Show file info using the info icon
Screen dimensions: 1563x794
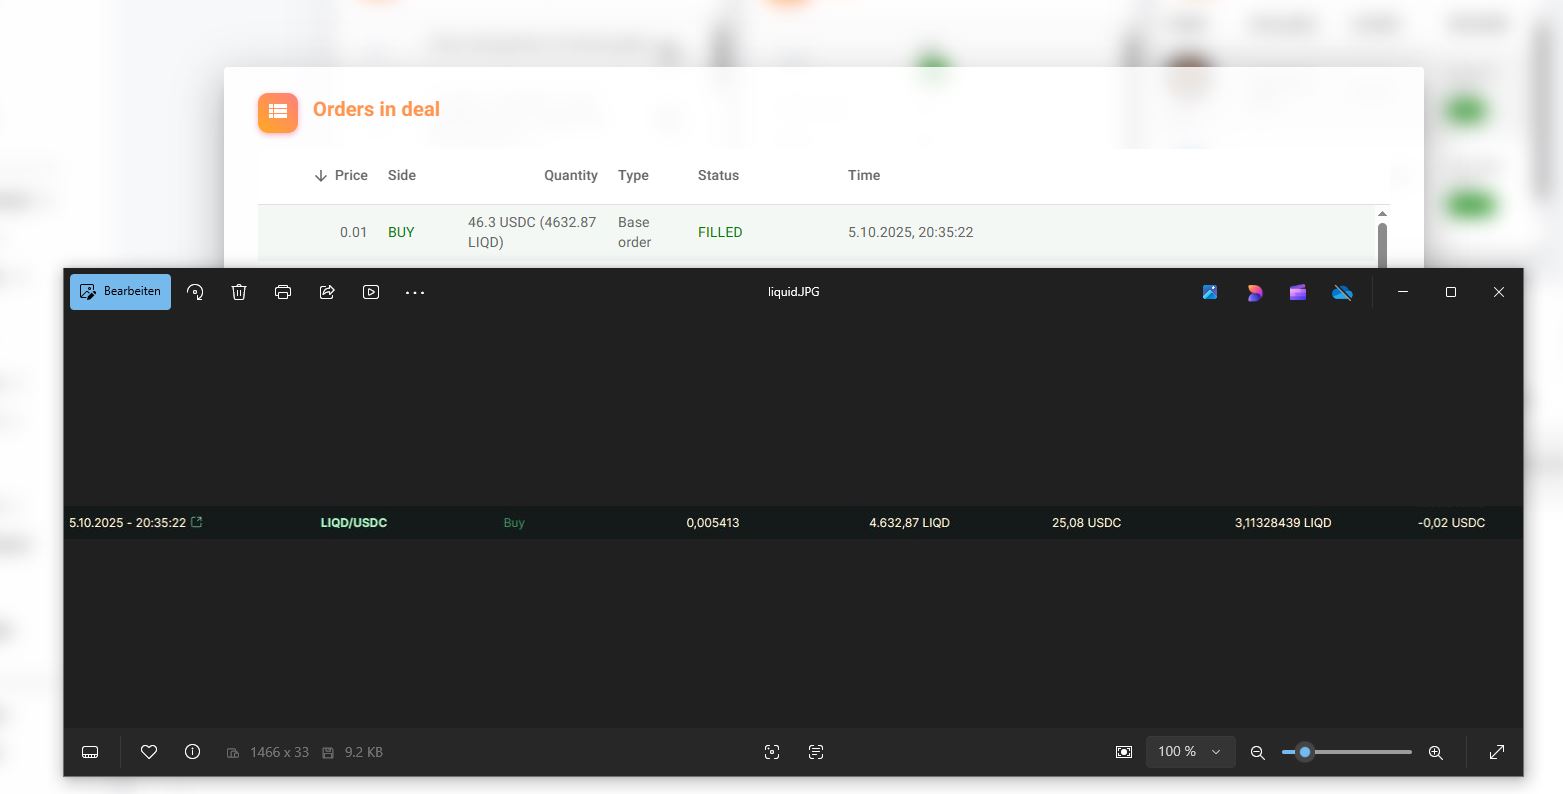(x=193, y=752)
